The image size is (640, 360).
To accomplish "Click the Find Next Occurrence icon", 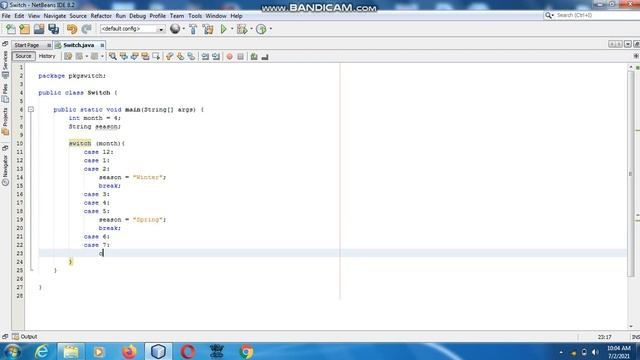I will 134,56.
